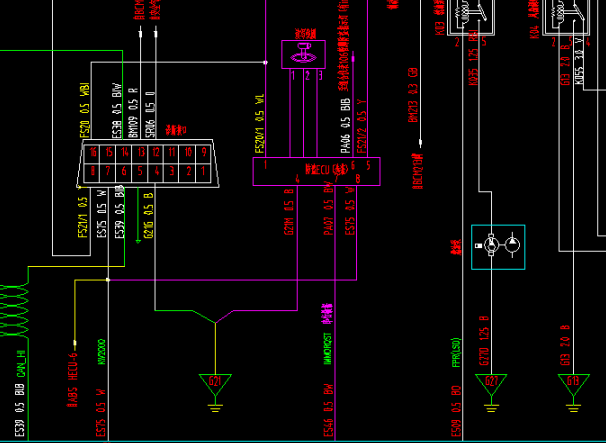The height and width of the screenshot is (443, 606).
Task: Click pin 5 of the magenta ECU box
Action: pyautogui.click(x=368, y=165)
